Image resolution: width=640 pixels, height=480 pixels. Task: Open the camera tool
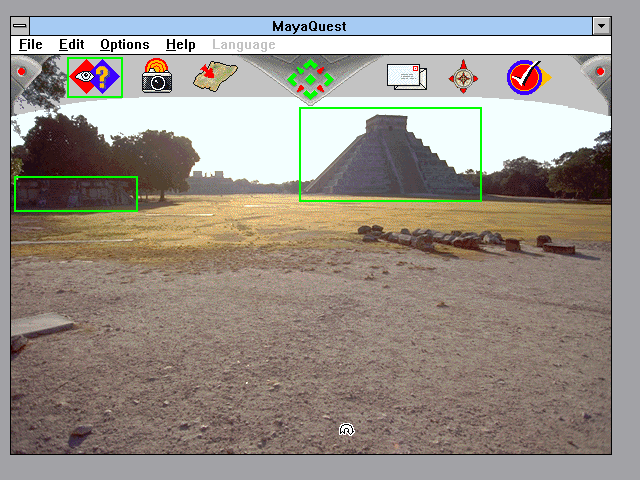(x=157, y=76)
